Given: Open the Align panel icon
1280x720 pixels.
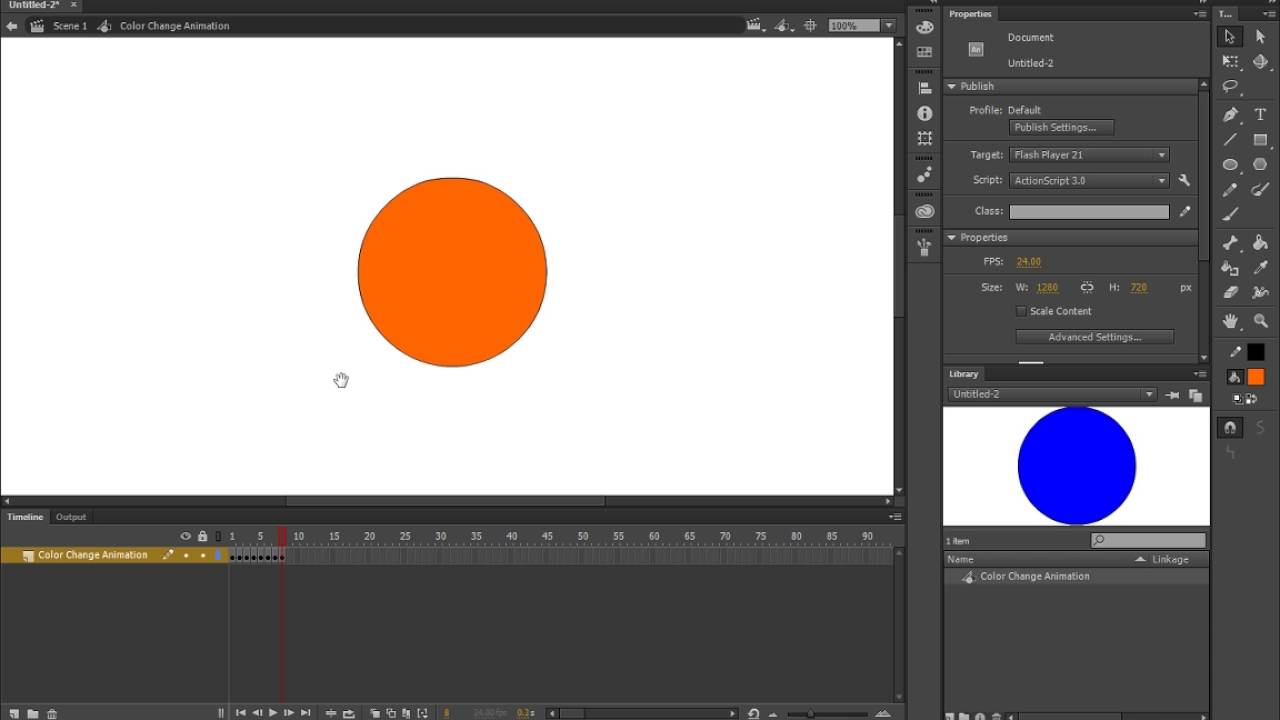Looking at the screenshot, I should pyautogui.click(x=925, y=88).
